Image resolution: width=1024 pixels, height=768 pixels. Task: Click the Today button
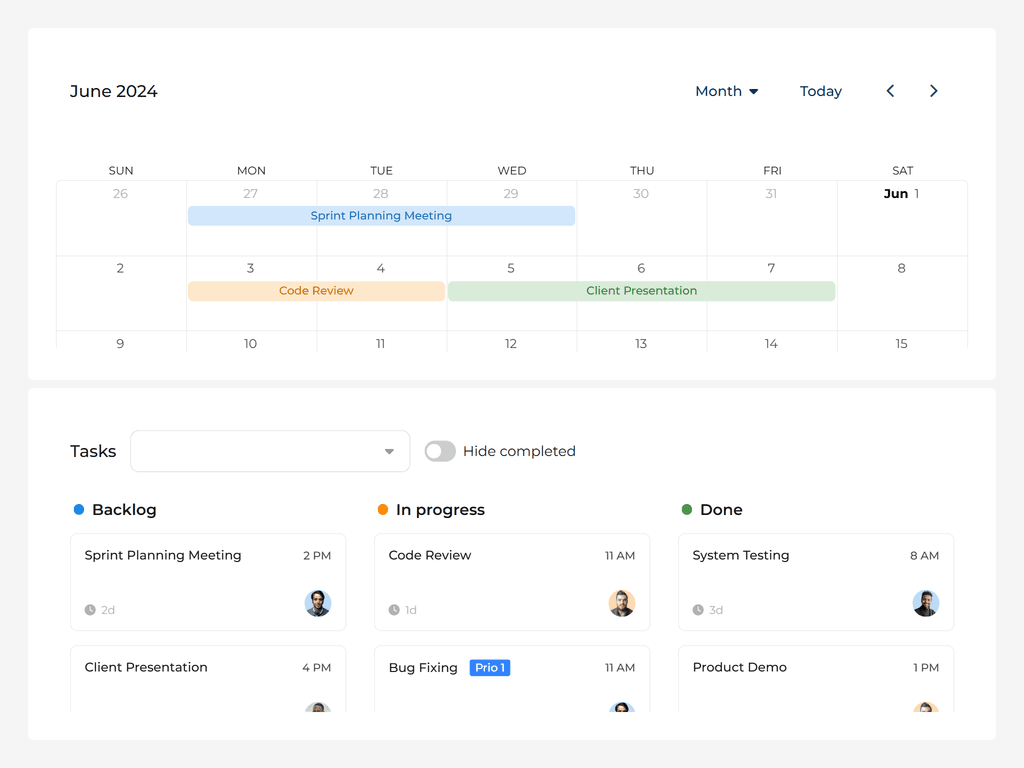[x=820, y=91]
